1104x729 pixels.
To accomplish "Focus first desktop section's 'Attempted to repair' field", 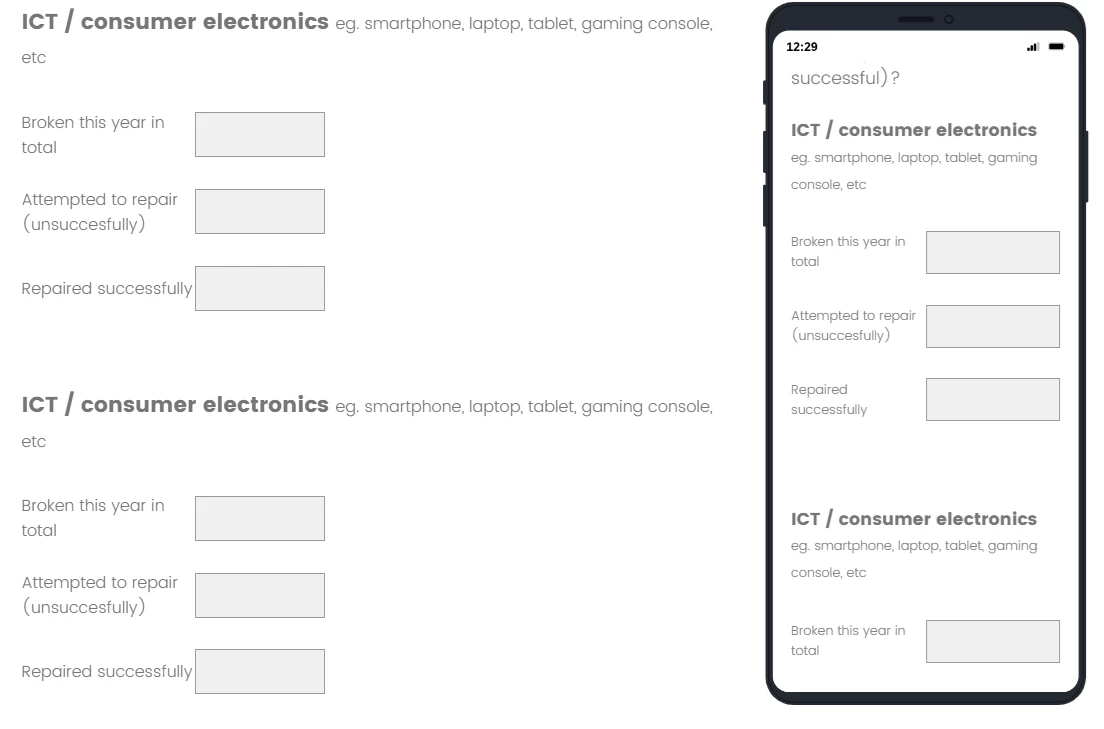I will [x=260, y=211].
